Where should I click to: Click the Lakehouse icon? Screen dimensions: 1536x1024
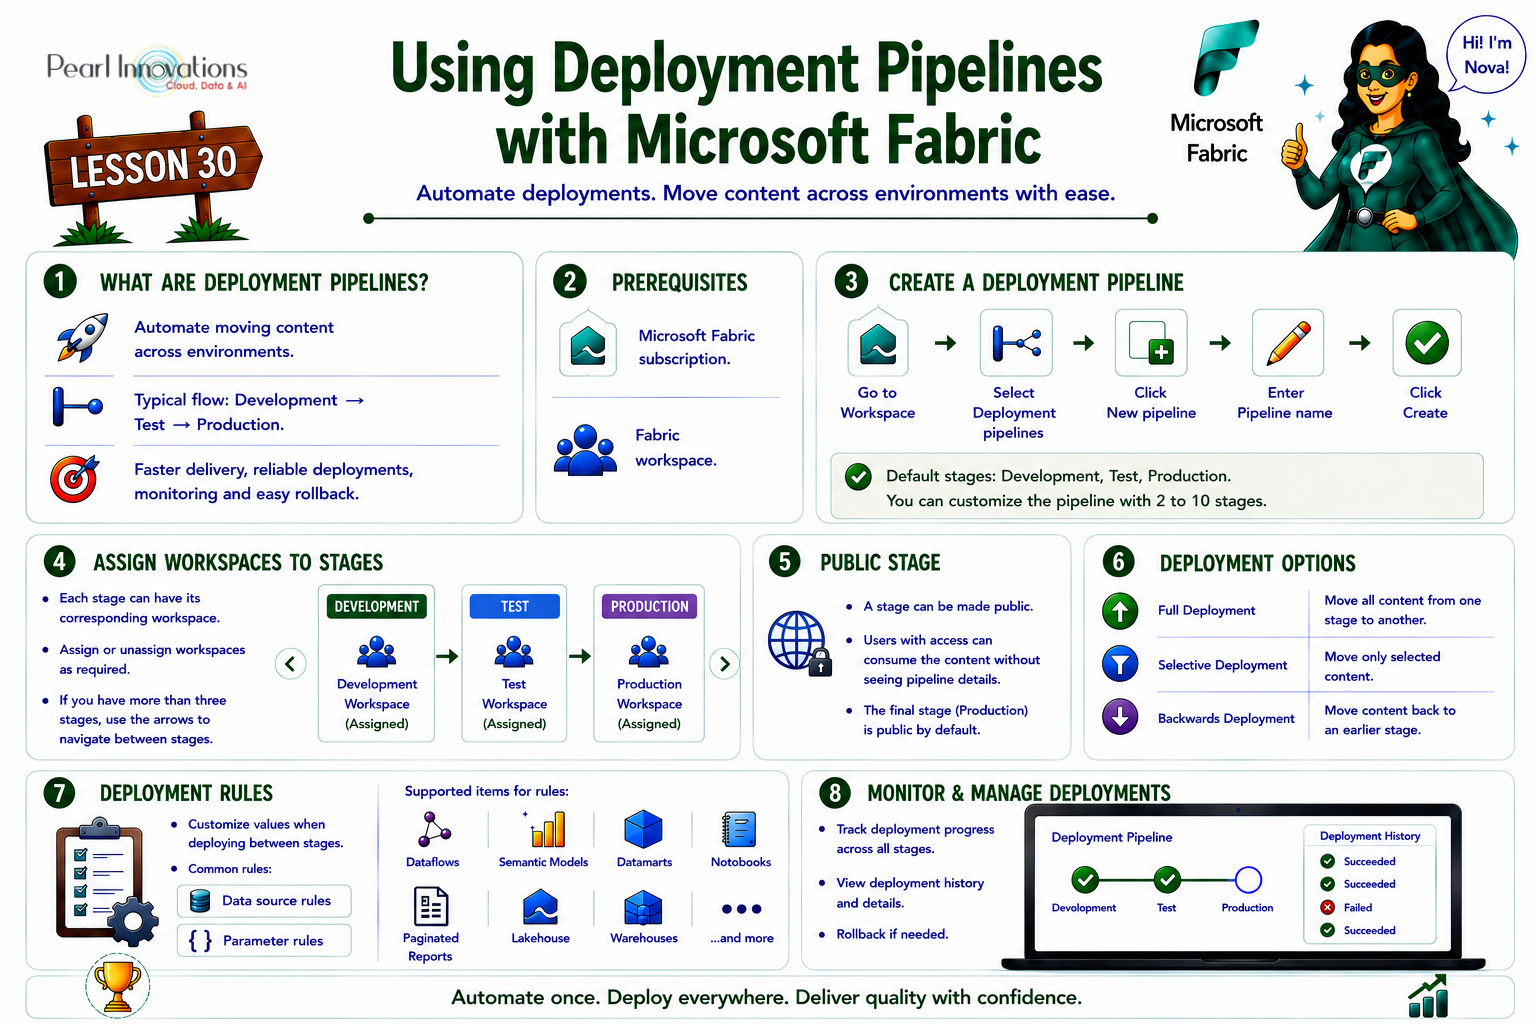coord(541,908)
